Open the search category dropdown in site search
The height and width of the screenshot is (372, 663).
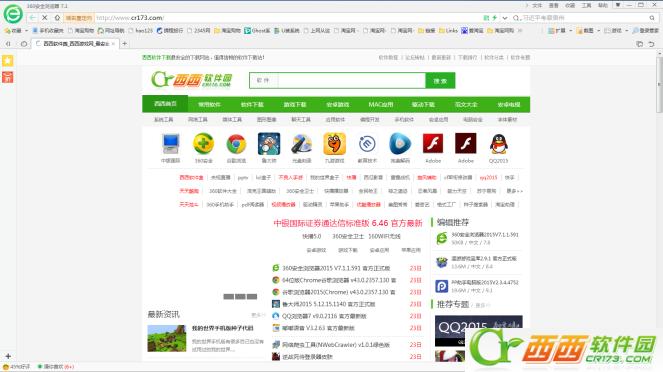(264, 80)
